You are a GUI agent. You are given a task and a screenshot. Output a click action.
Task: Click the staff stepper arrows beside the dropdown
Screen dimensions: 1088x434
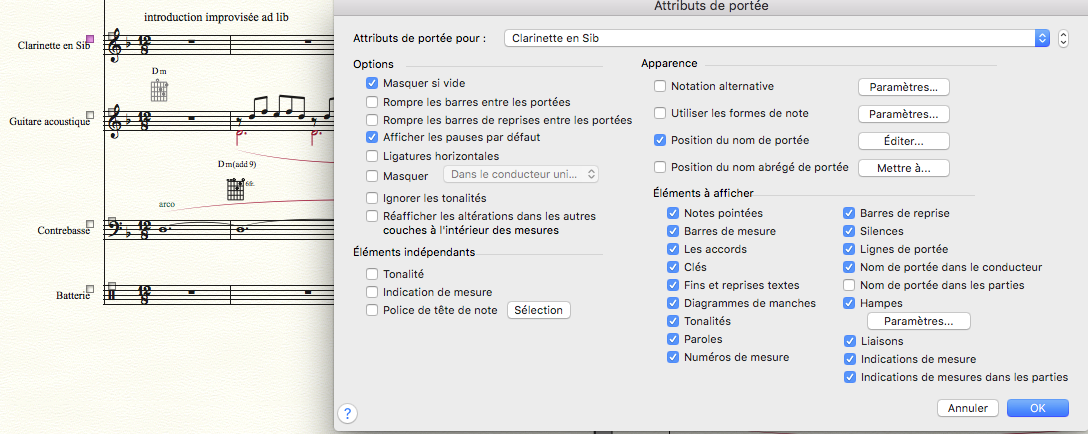tap(1064, 38)
